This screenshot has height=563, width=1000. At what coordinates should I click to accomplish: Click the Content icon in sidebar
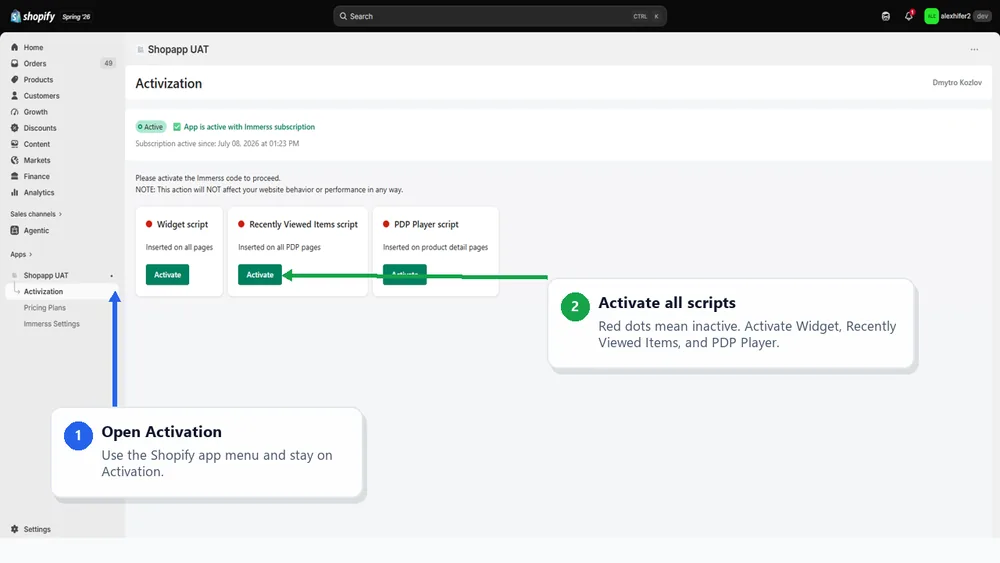(15, 144)
